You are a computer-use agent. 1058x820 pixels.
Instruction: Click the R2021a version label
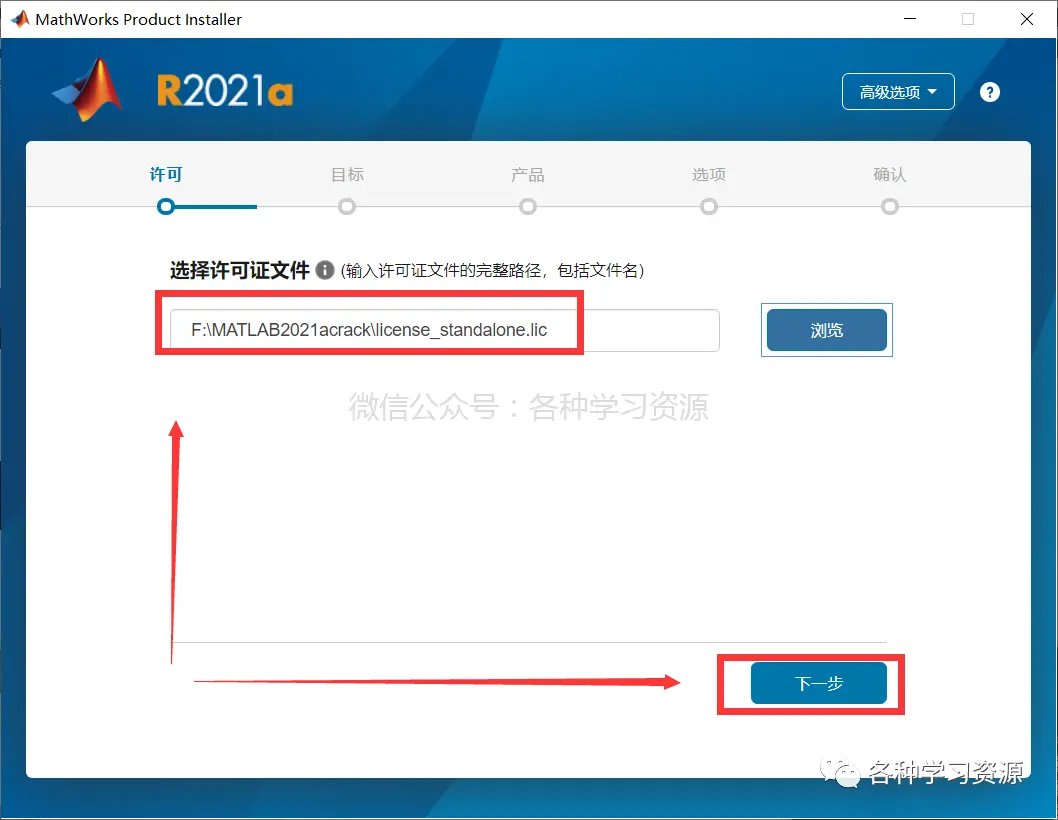[x=225, y=91]
